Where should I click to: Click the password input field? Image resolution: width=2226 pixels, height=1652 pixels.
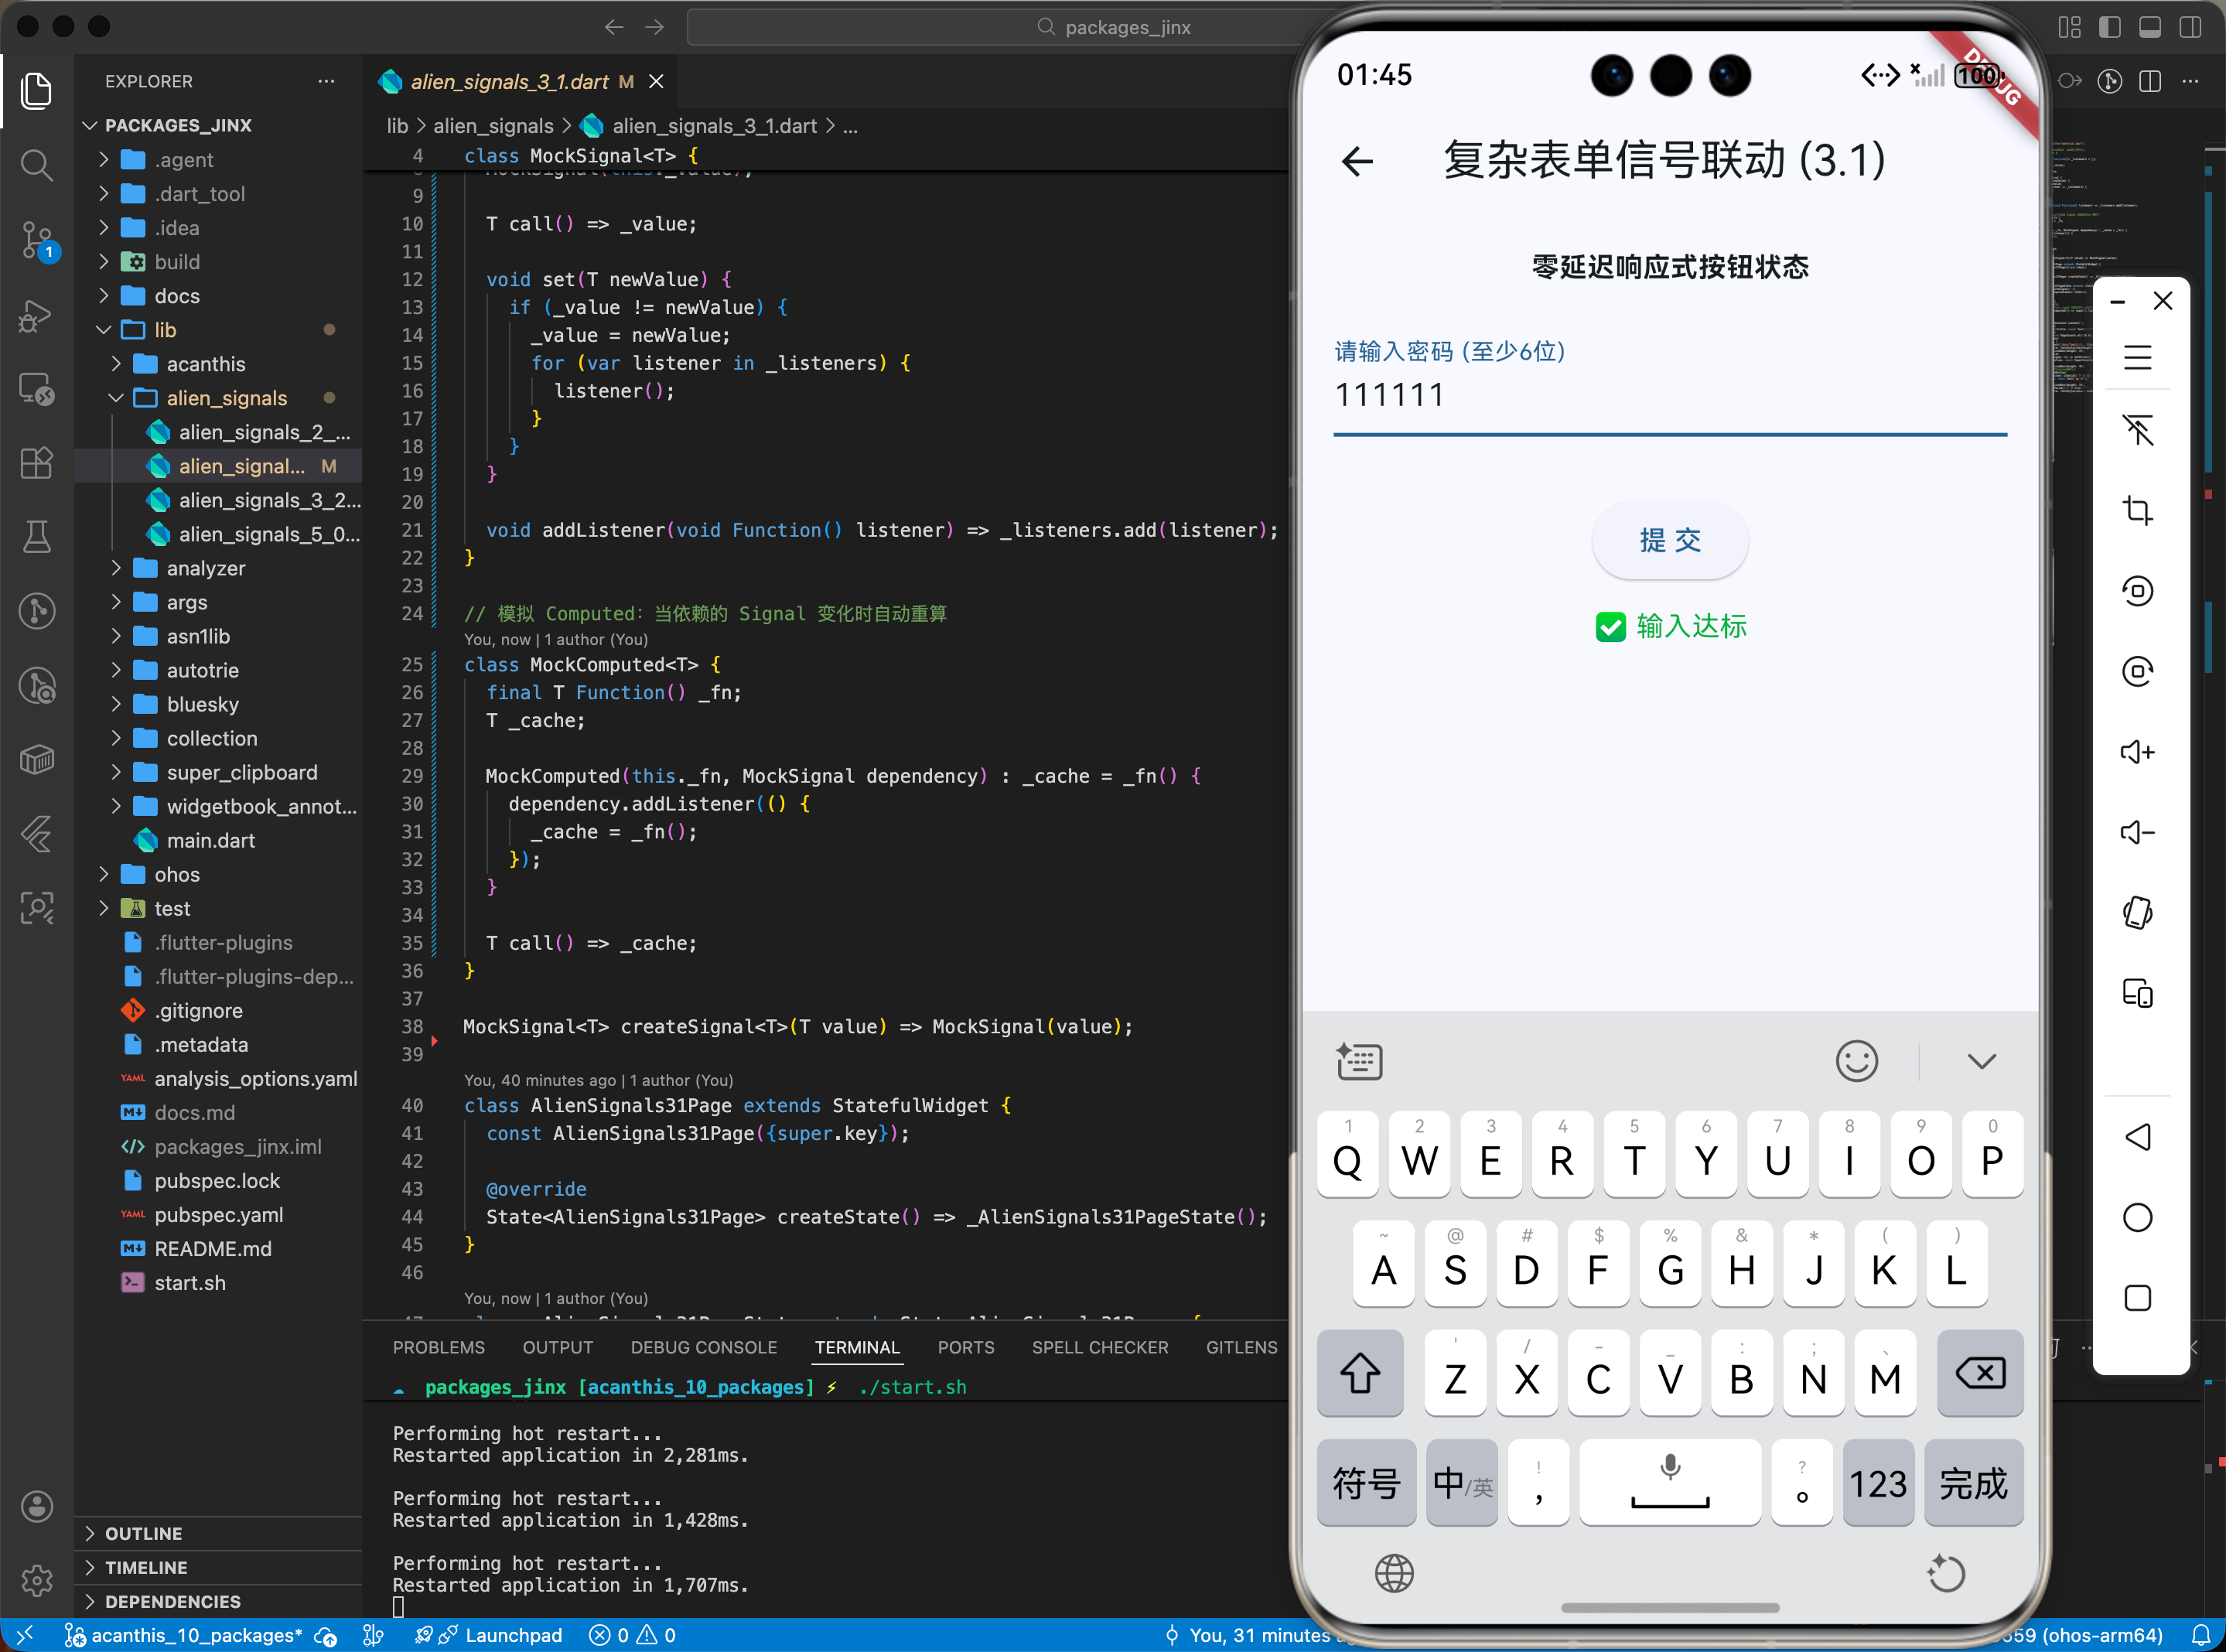pyautogui.click(x=1669, y=396)
